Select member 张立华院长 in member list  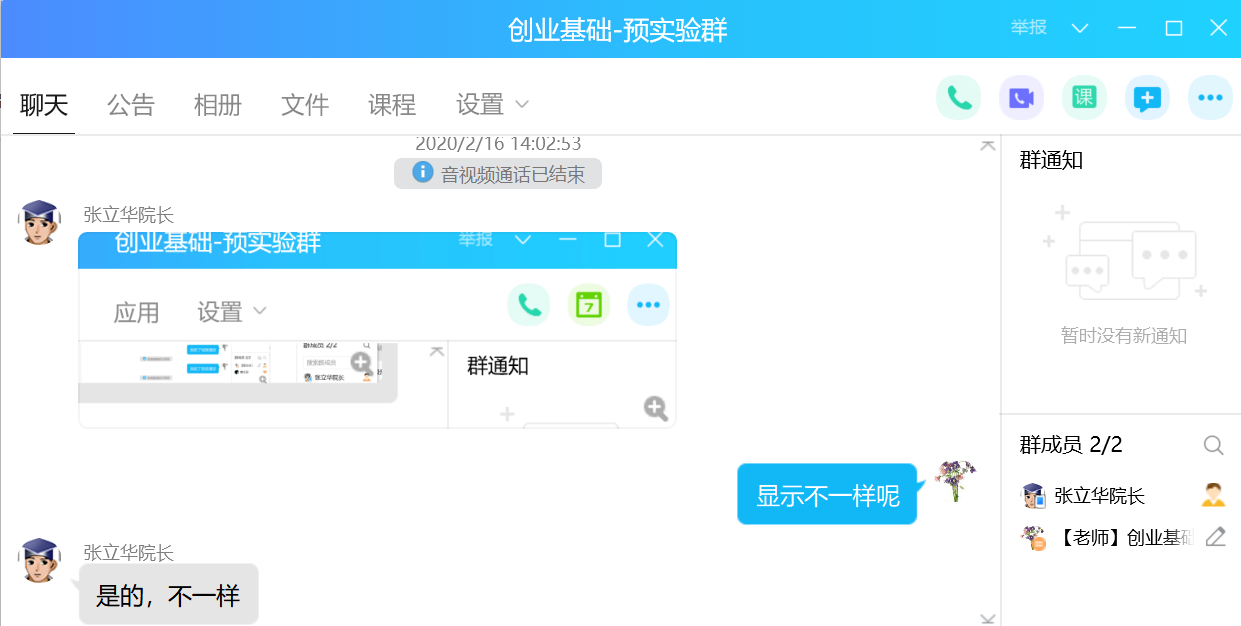(1099, 495)
